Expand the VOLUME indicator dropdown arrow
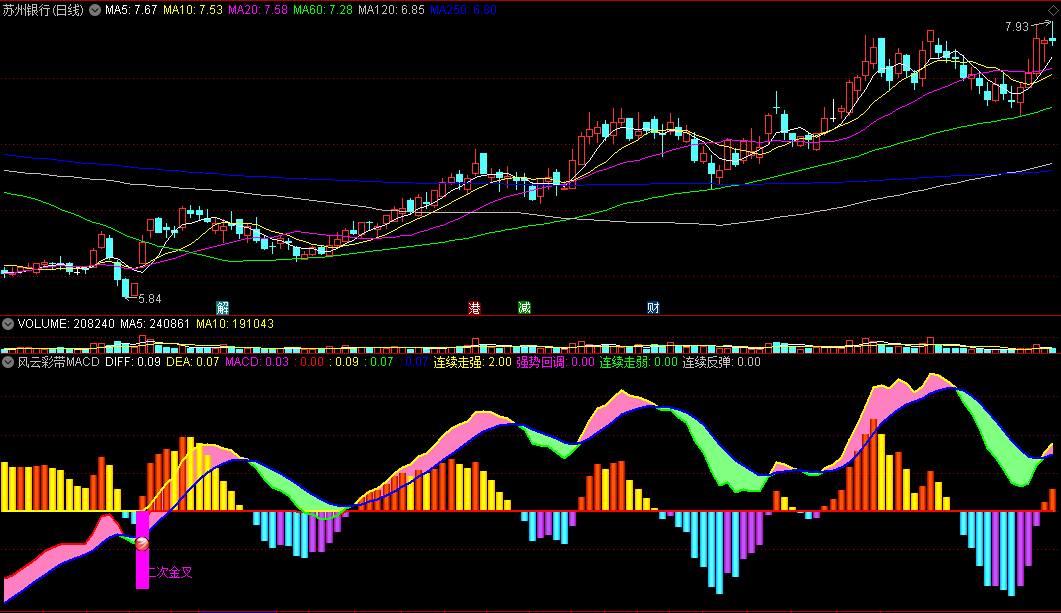The image size is (1061, 613). [8, 324]
